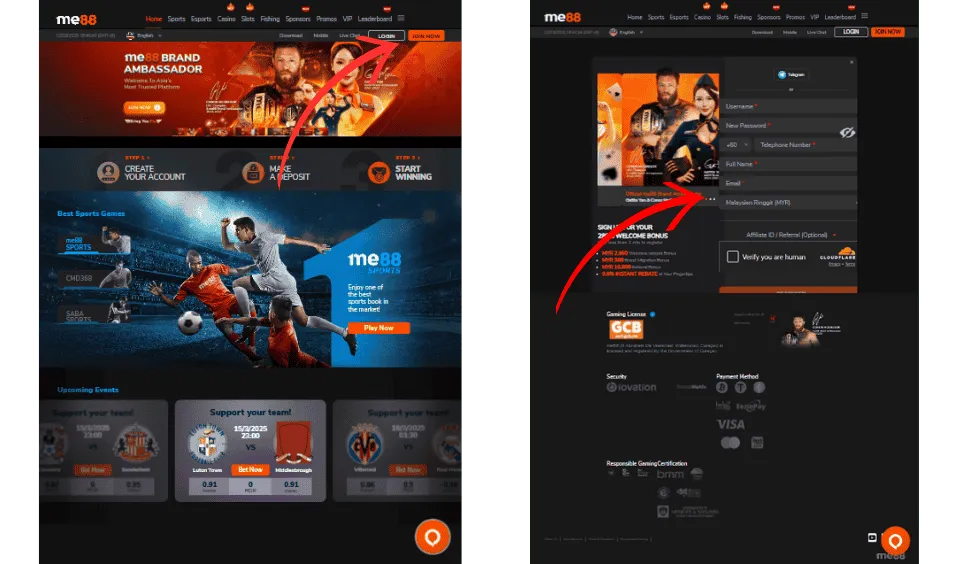Click the Username input field
Image resolution: width=959 pixels, height=564 pixels.
click(788, 106)
